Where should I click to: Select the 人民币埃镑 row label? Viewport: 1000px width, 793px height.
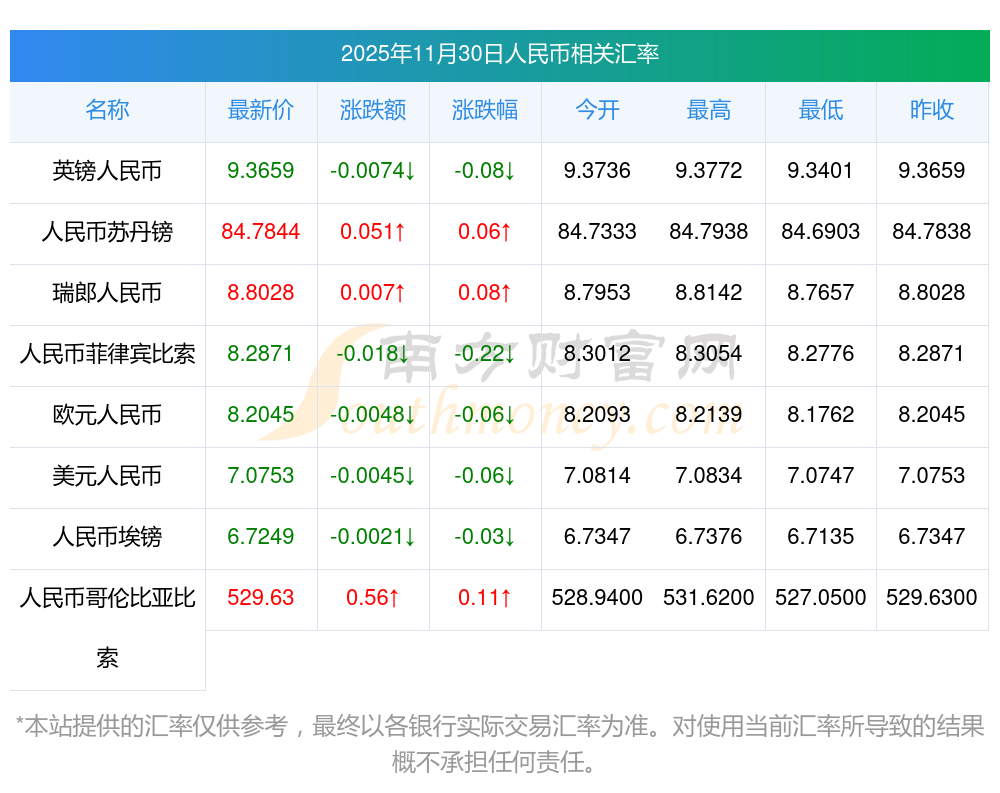pos(107,537)
